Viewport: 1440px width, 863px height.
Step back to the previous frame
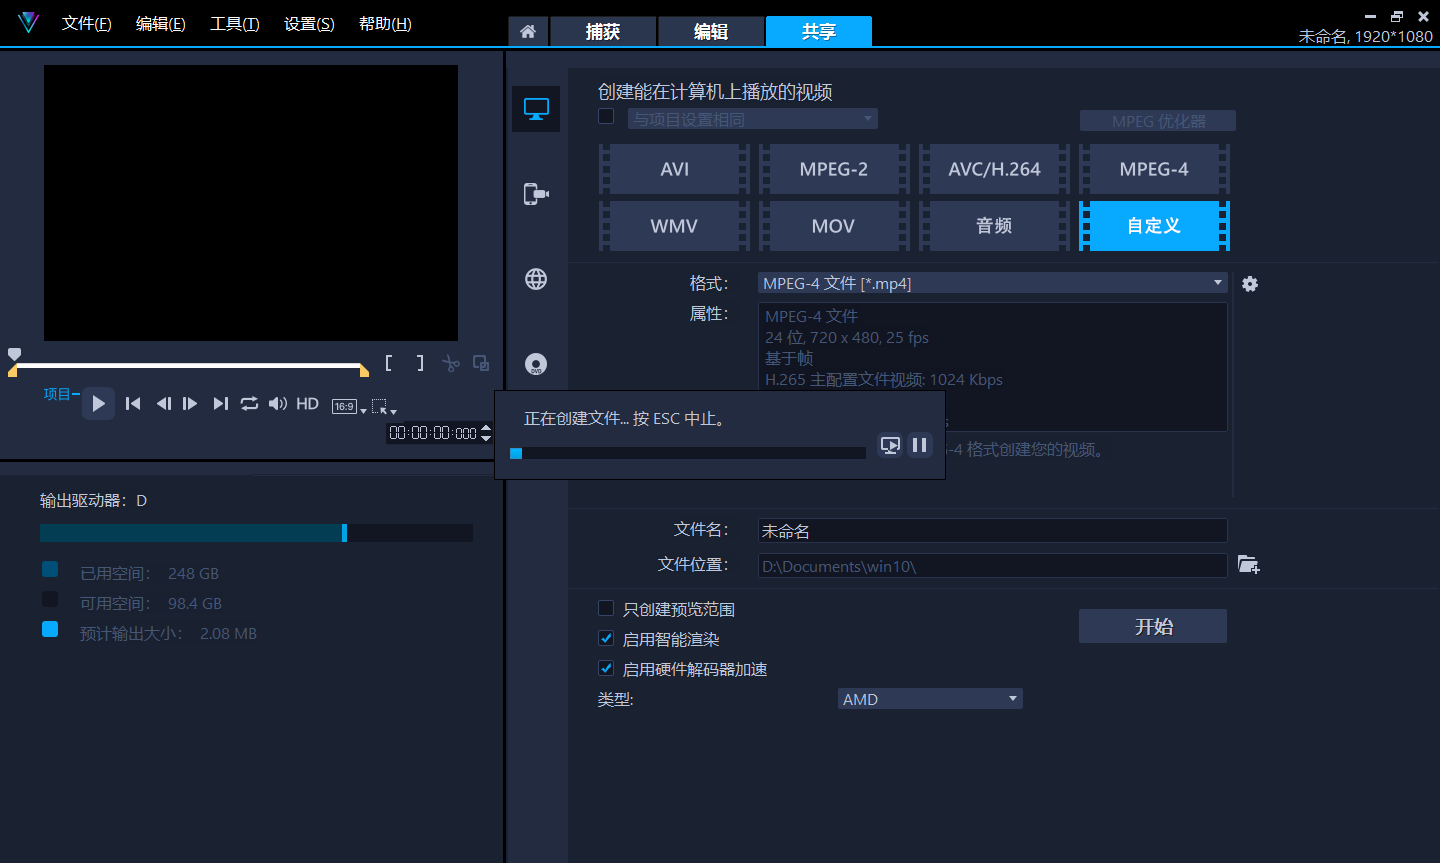(163, 403)
